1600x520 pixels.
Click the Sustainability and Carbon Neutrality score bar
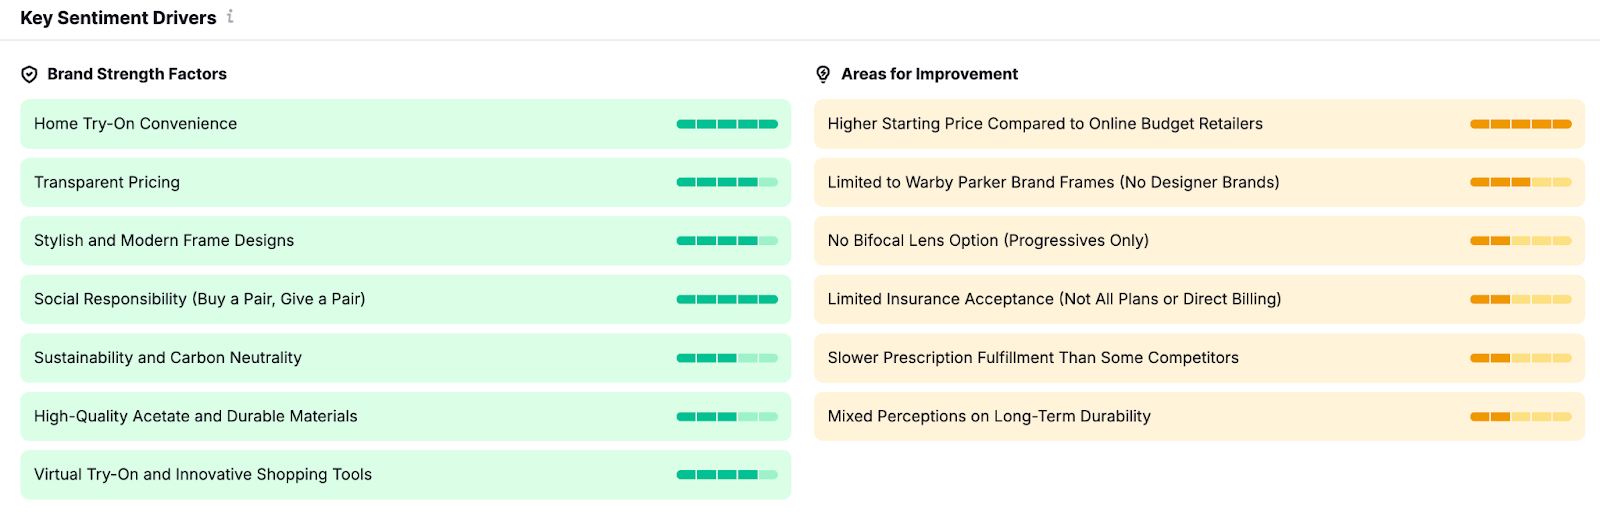click(727, 358)
